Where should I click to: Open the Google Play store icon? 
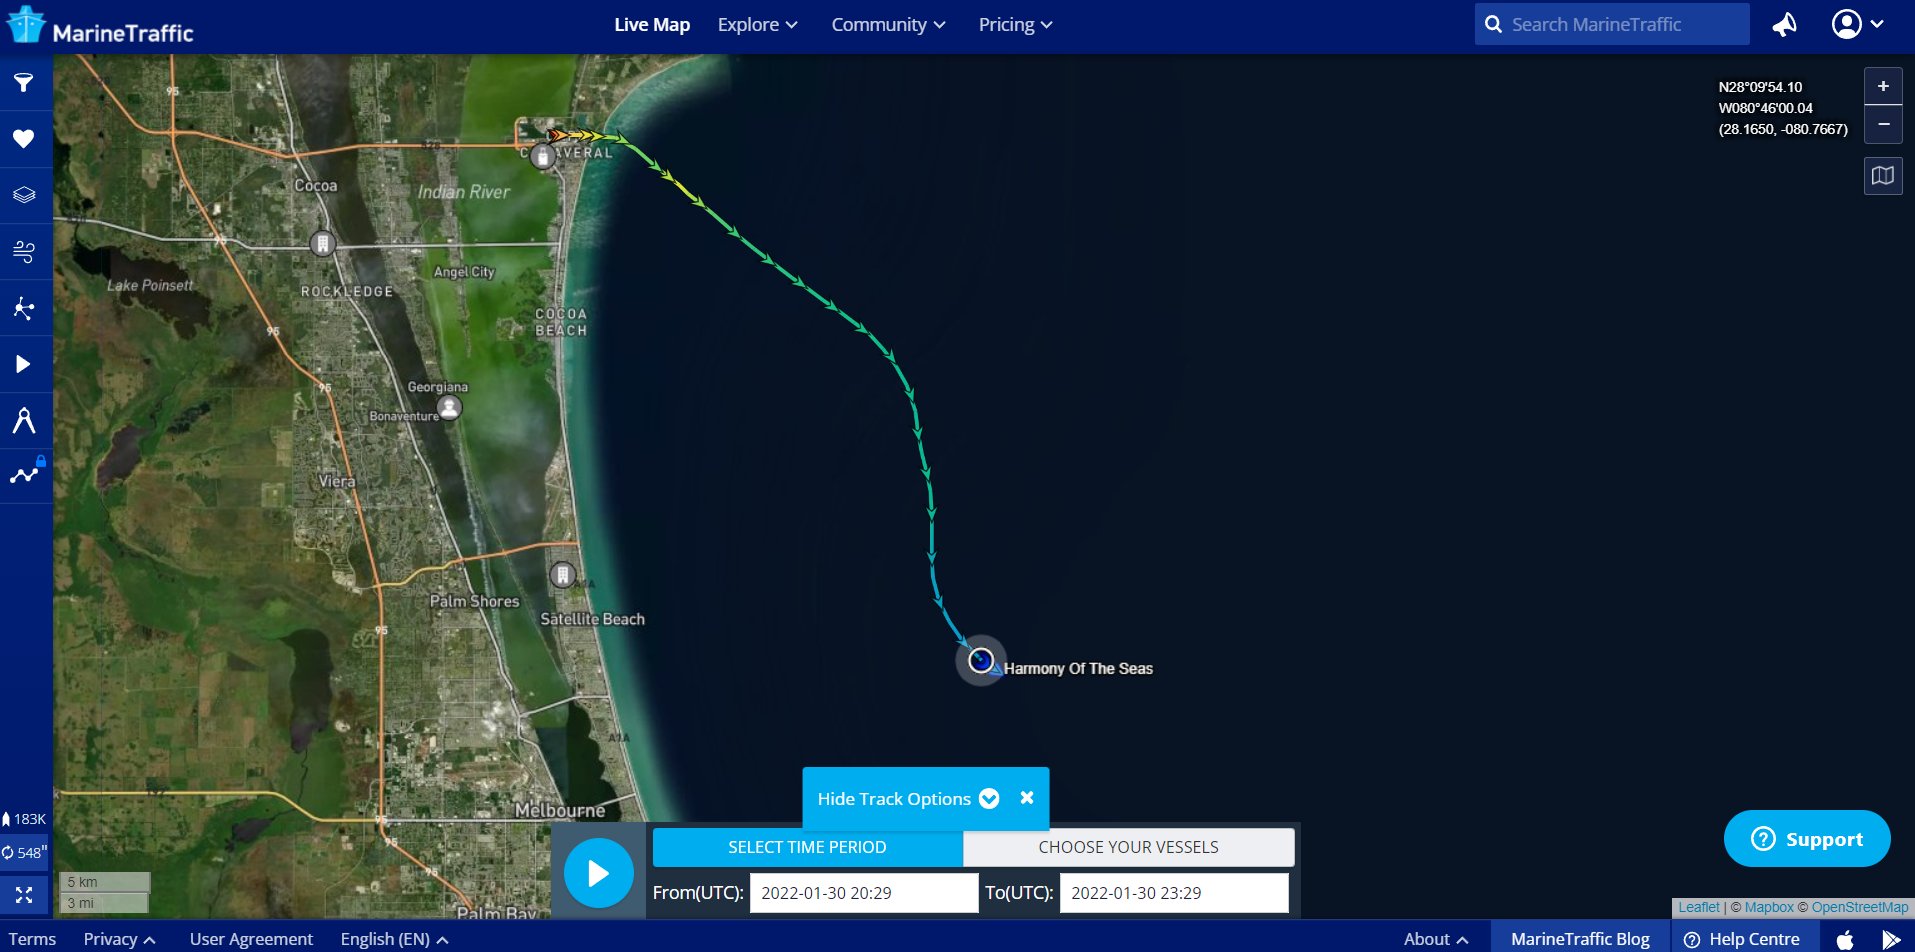[x=1890, y=939]
